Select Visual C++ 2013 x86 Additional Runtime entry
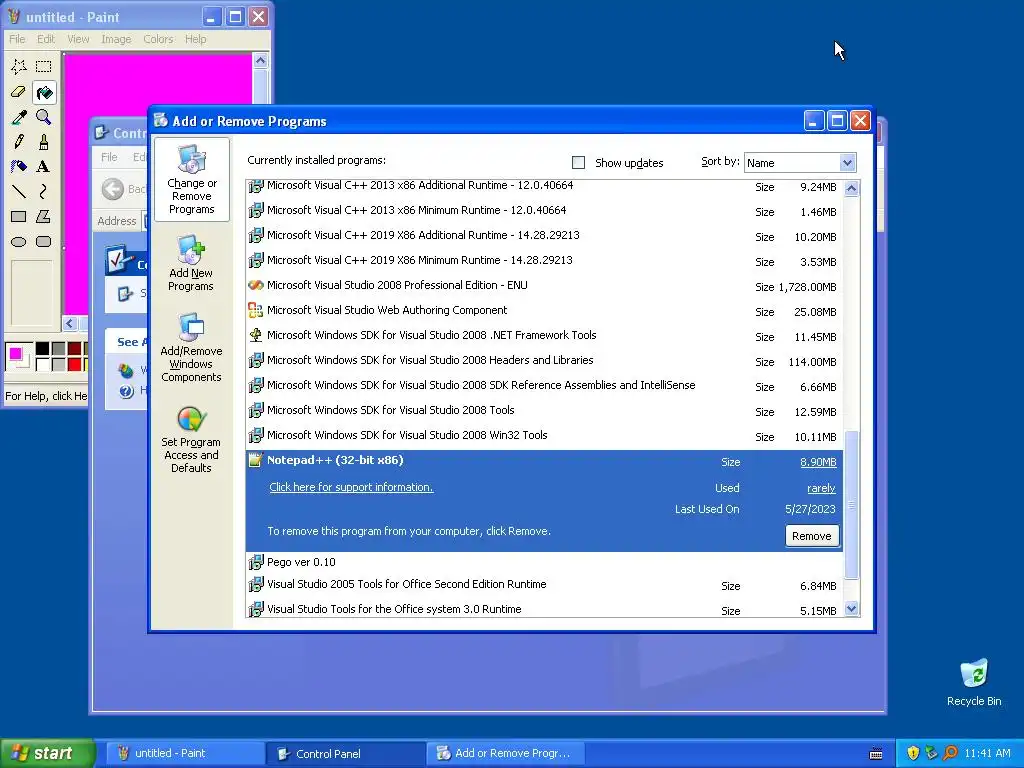Viewport: 1024px width, 768px height. [544, 187]
